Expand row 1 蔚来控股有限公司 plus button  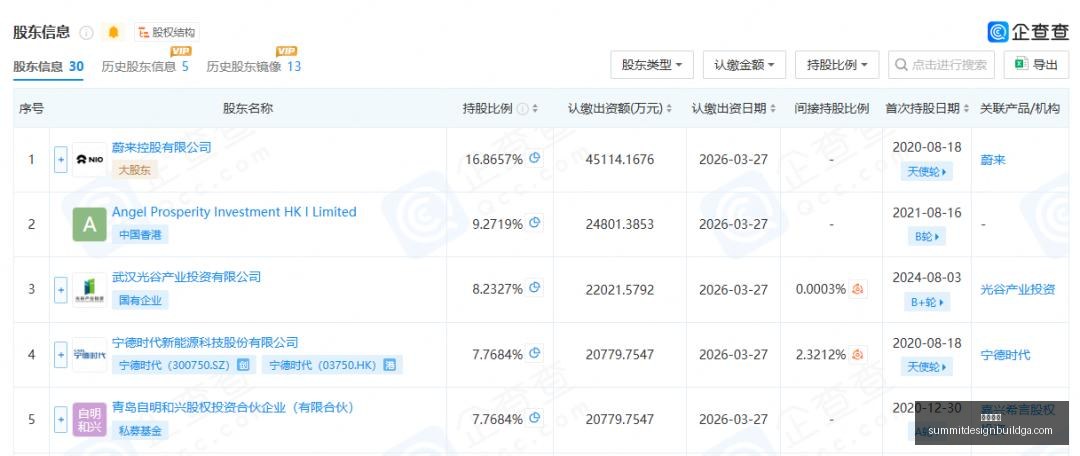(x=61, y=159)
